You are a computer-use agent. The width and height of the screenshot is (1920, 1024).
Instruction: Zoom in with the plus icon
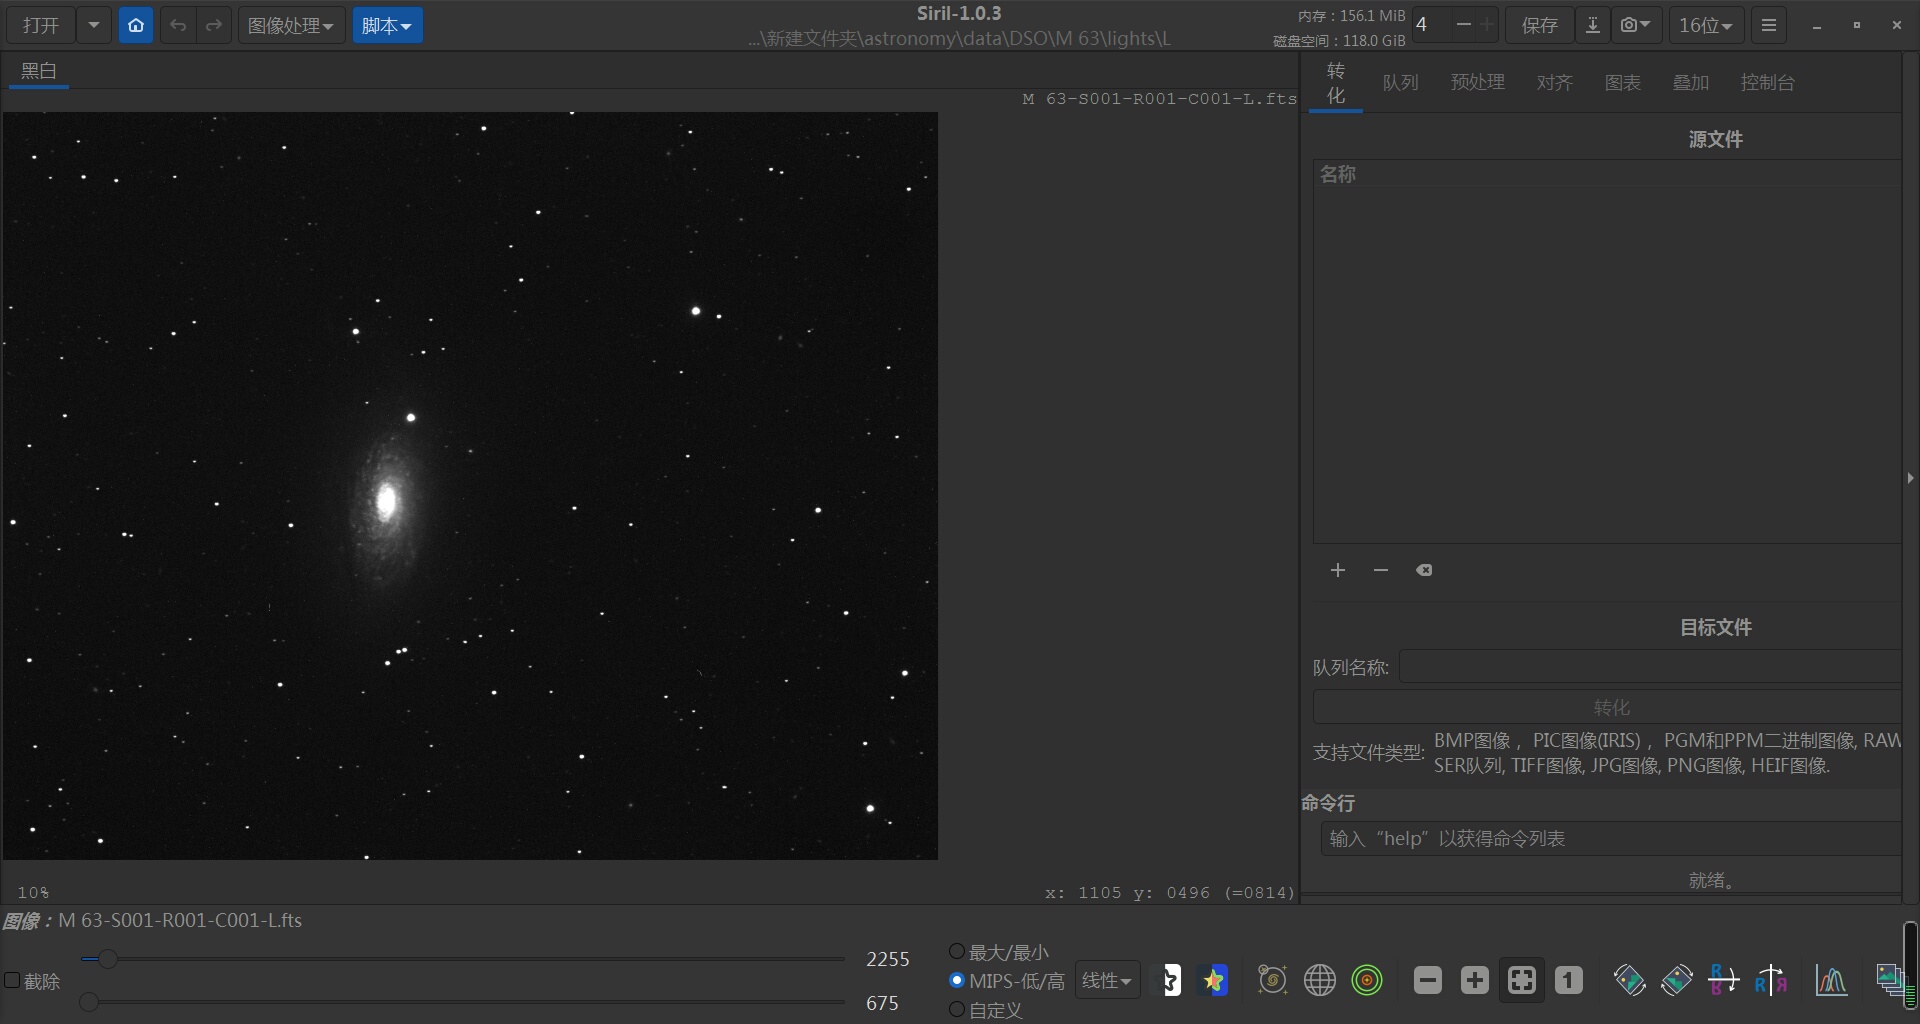point(1475,980)
